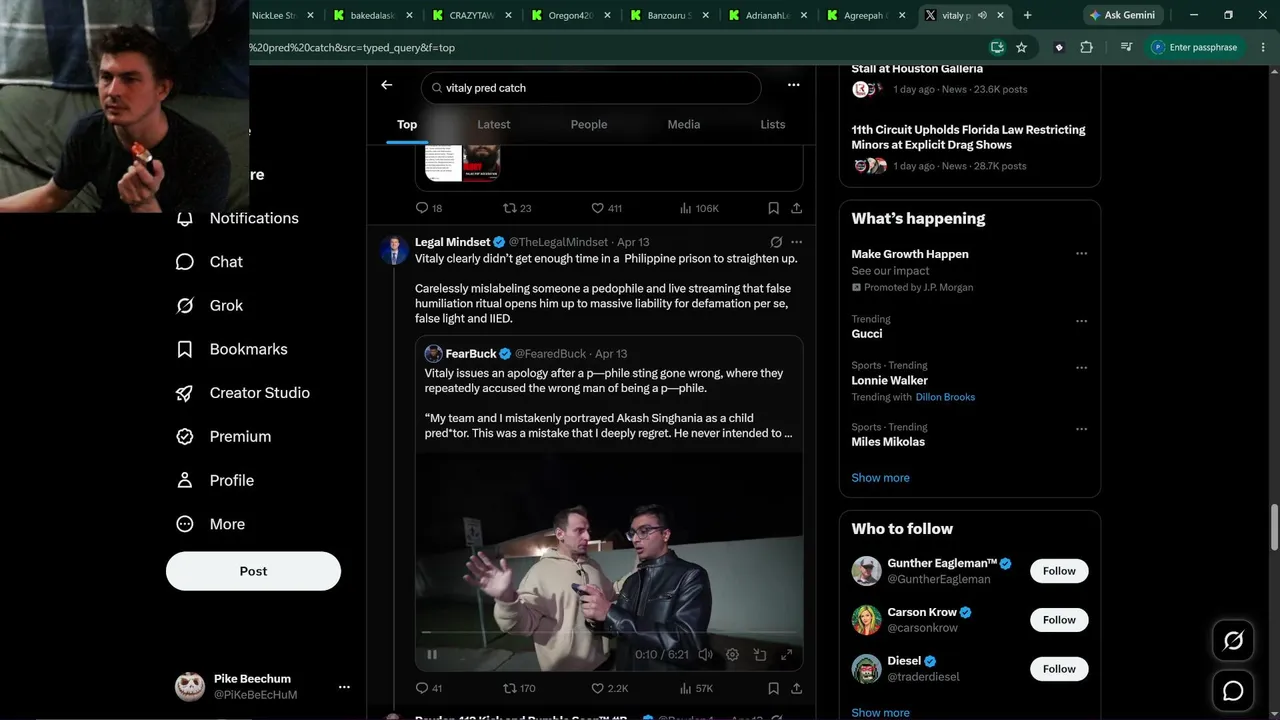The image size is (1280, 720).
Task: Open the FearBuck quoted post profile name
Action: [x=471, y=354]
